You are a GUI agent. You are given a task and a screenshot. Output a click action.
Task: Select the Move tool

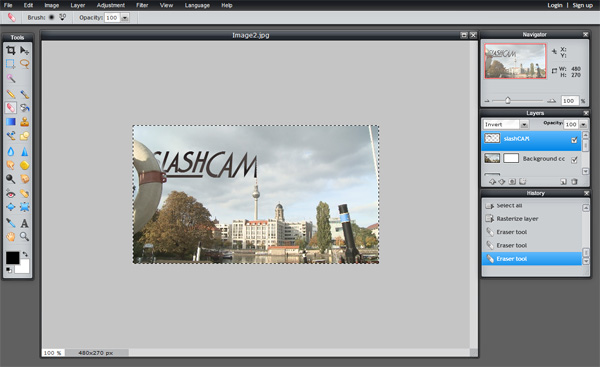(x=24, y=50)
